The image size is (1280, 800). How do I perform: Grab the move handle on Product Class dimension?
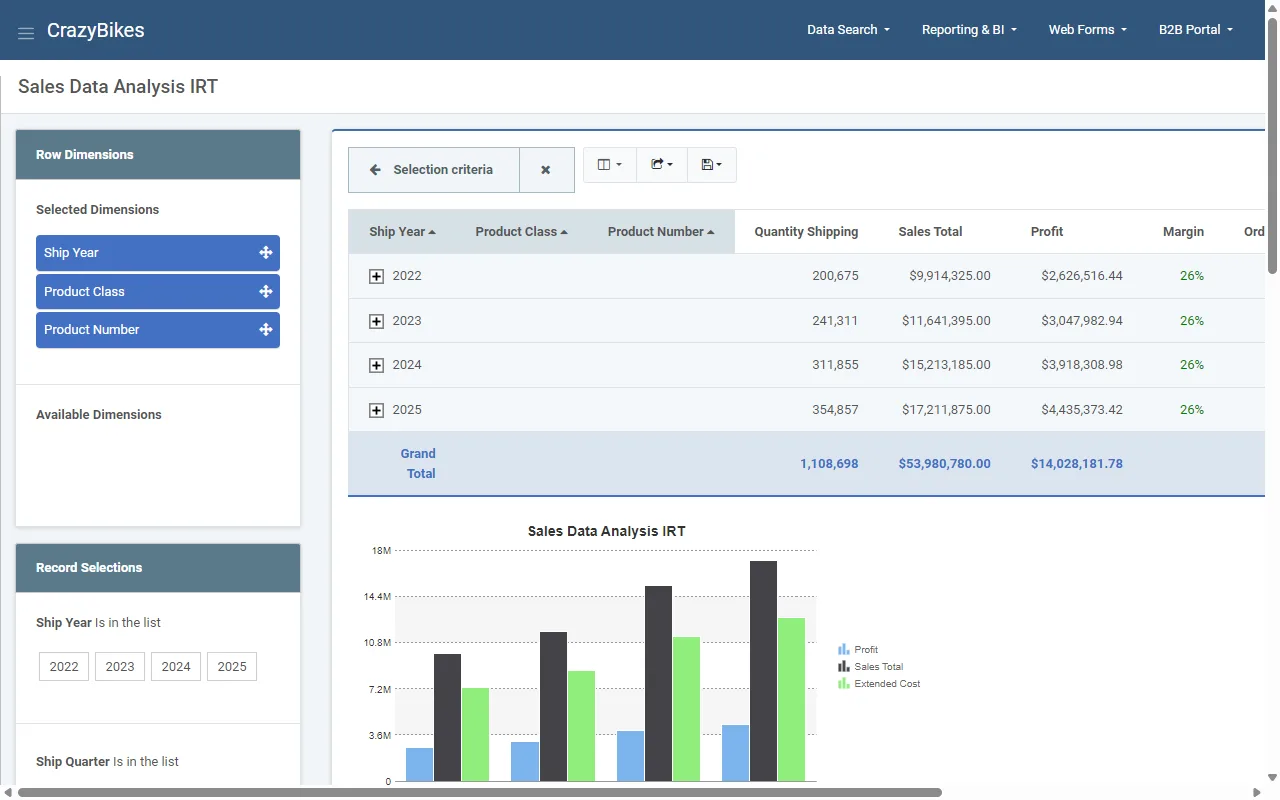click(266, 292)
